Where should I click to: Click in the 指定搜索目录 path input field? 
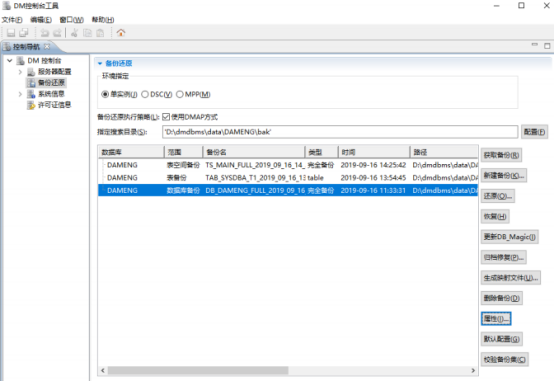[x=340, y=132]
